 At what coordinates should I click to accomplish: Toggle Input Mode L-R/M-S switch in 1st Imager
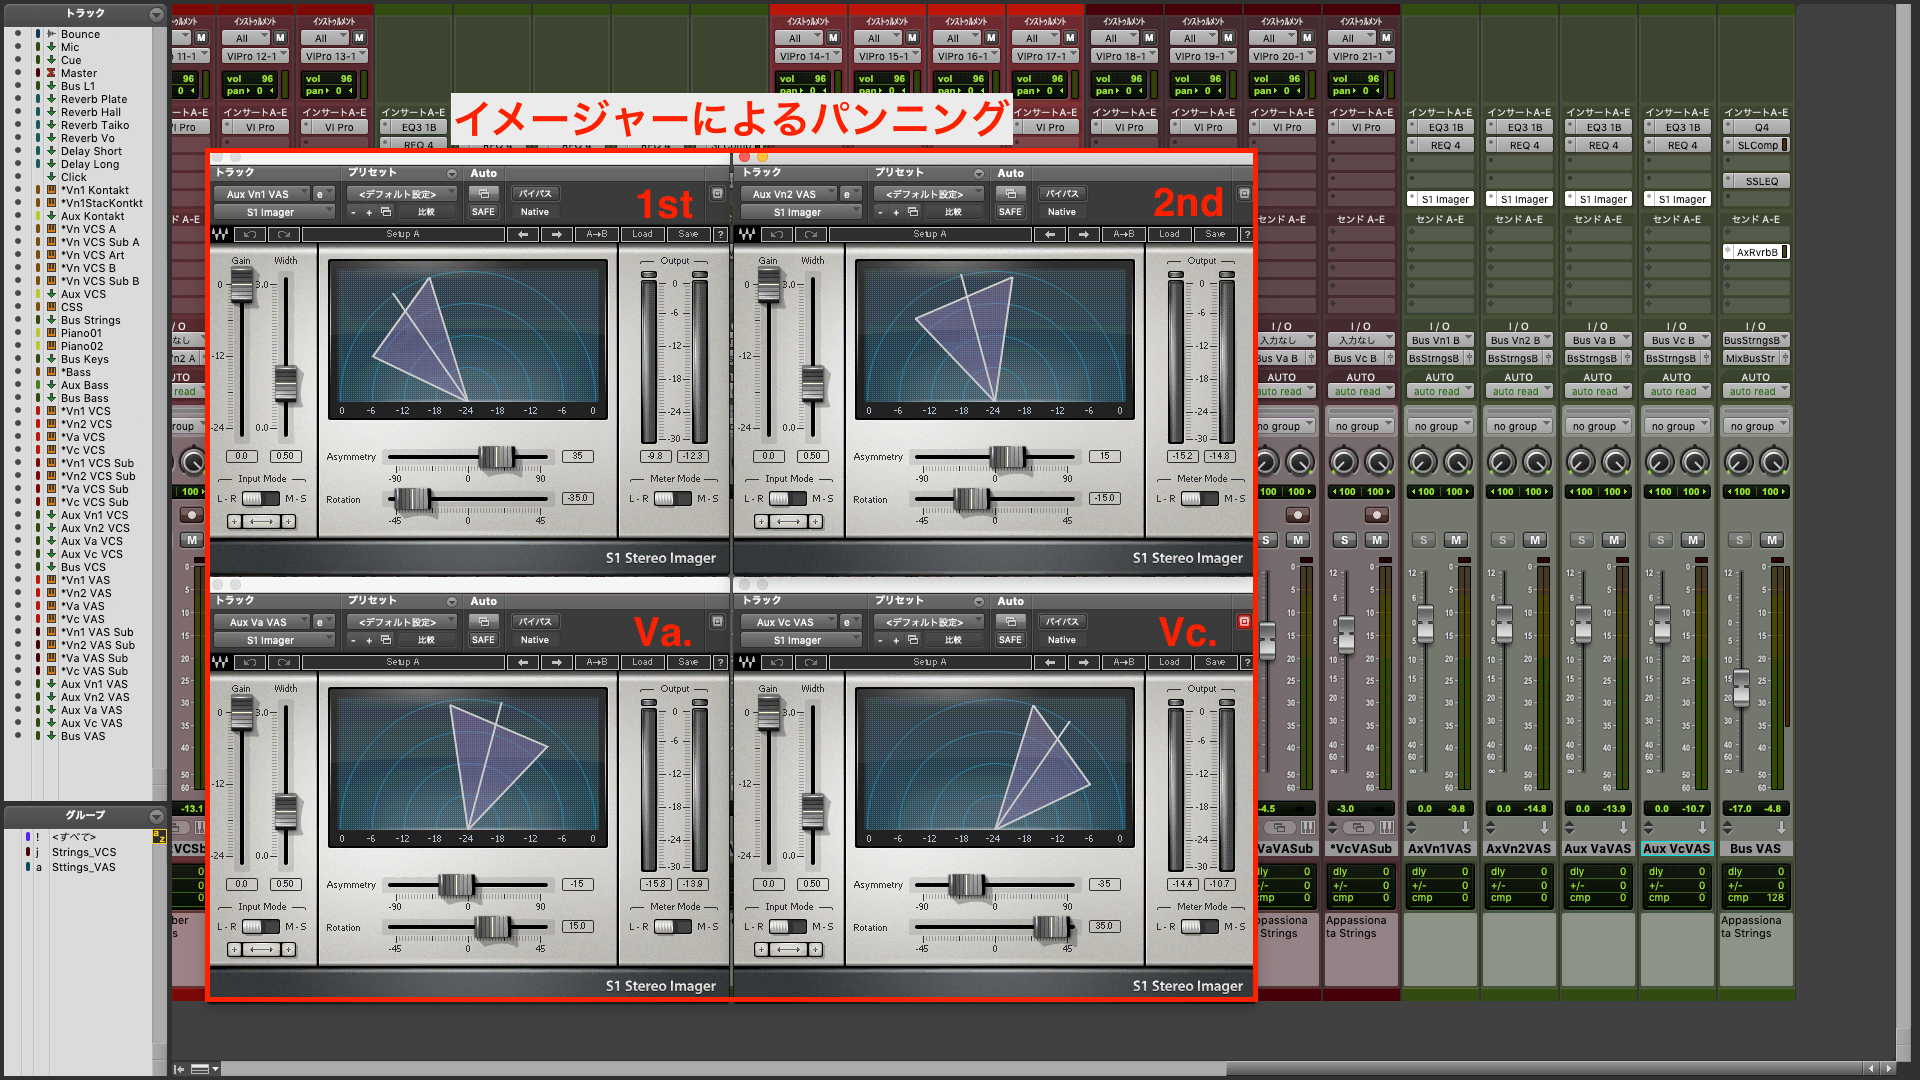point(260,499)
